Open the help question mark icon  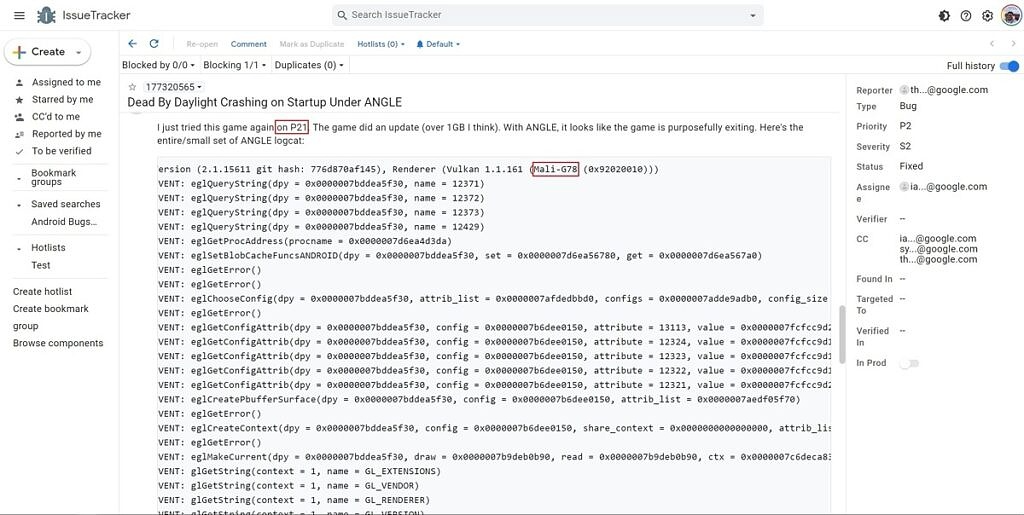click(966, 16)
